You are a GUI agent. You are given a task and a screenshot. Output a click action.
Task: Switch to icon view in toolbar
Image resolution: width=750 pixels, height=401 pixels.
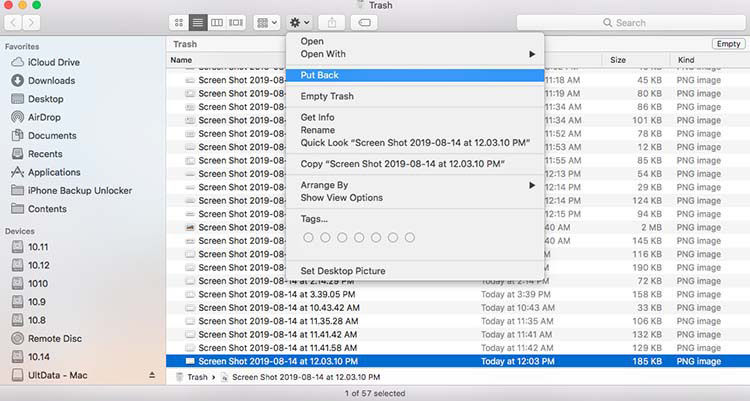click(179, 22)
